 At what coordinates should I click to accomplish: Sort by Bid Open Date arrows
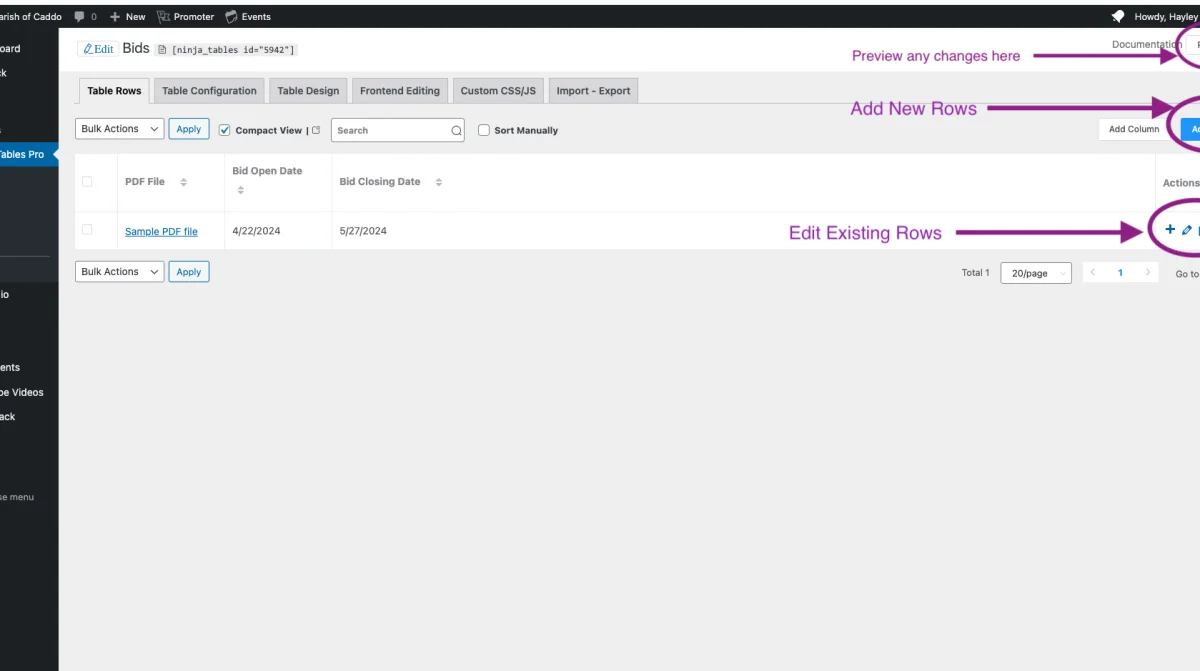240,189
